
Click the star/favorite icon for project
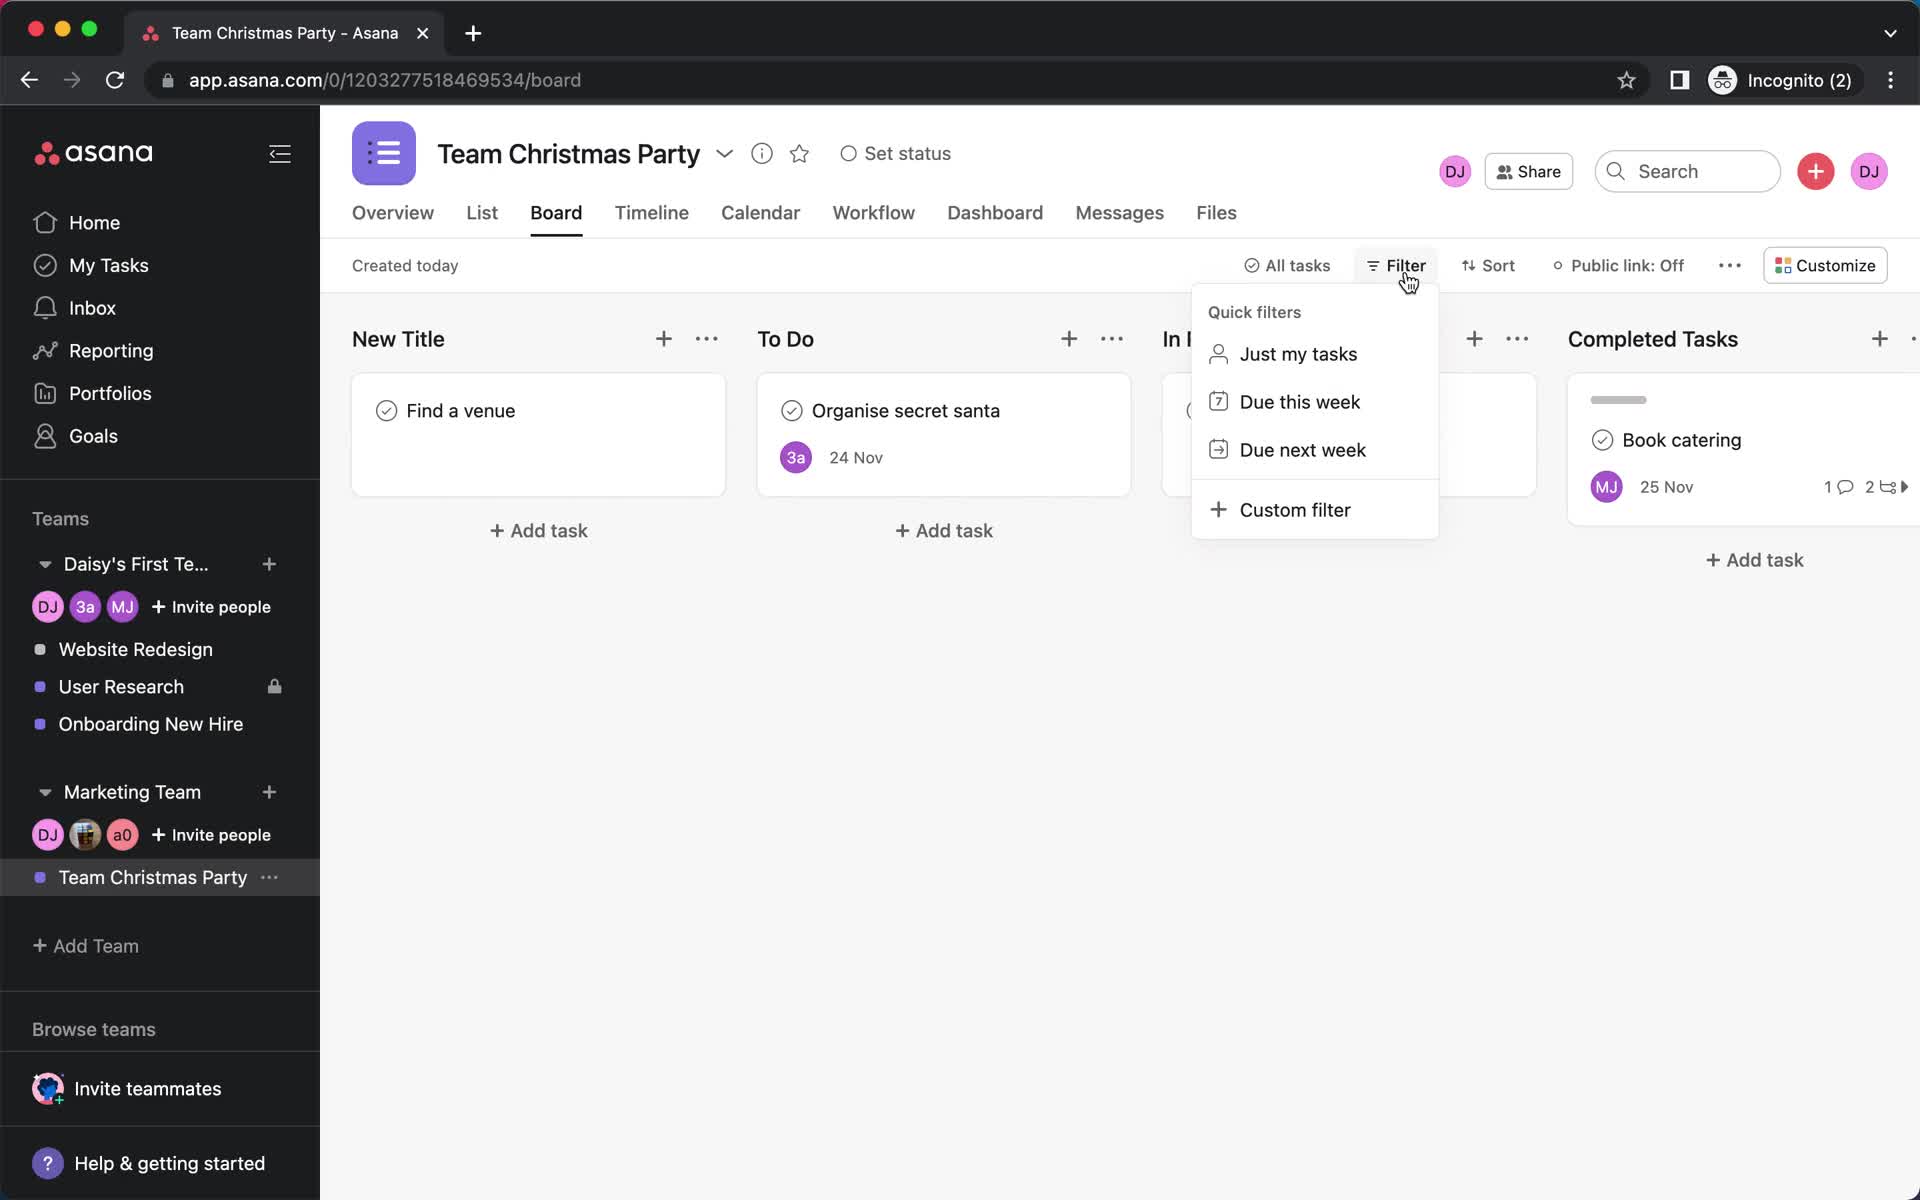point(798,153)
